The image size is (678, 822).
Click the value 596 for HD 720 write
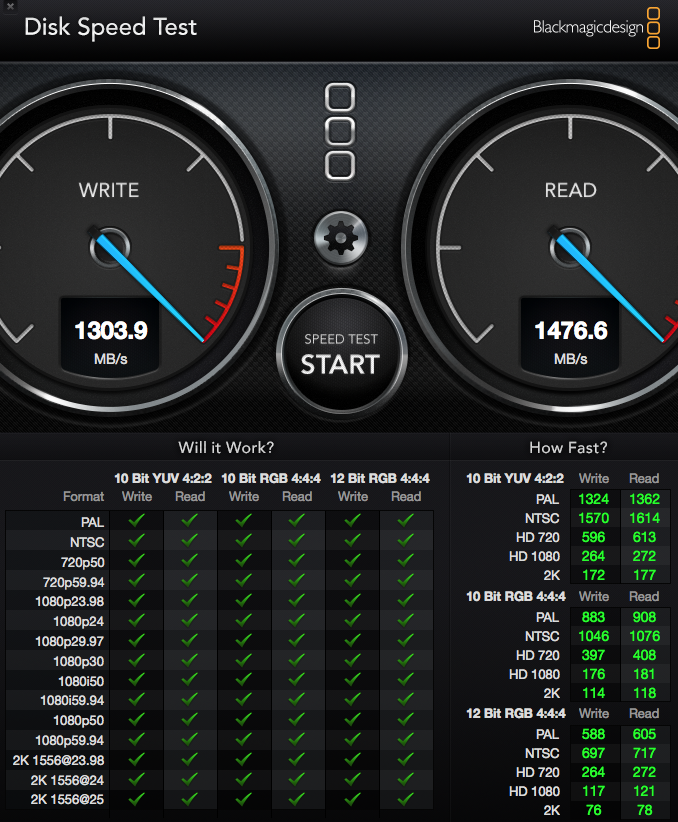coord(594,537)
